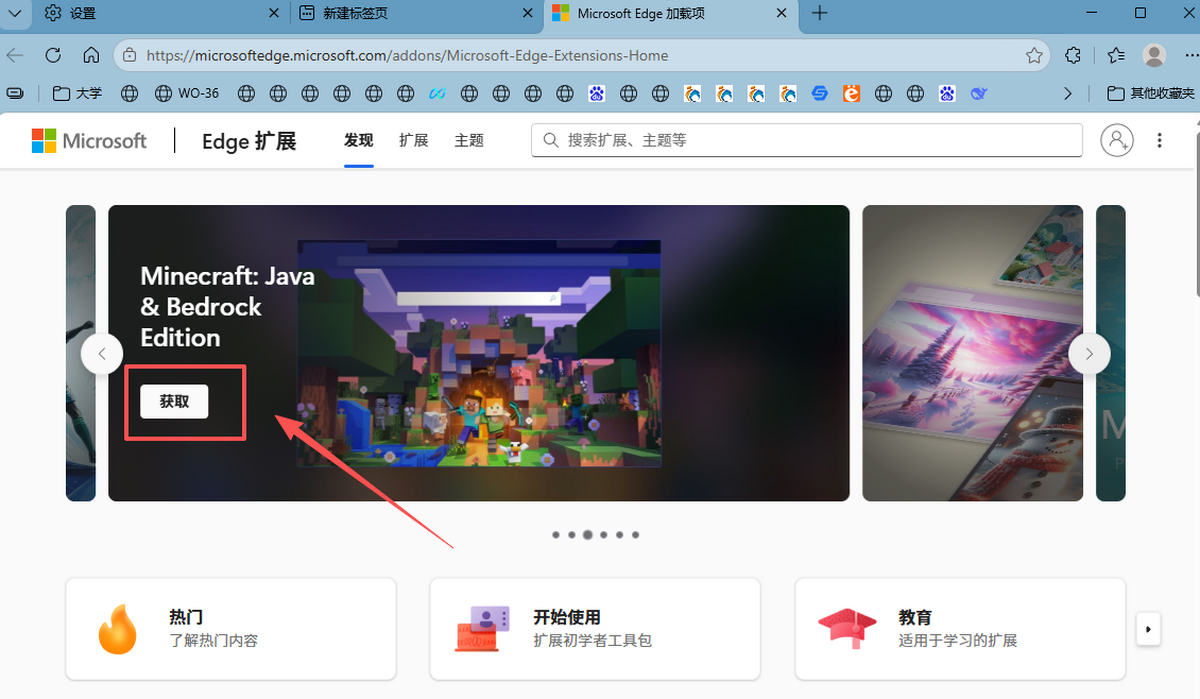Open the tab search dropdown chevron
This screenshot has width=1200, height=699.
coord(13,13)
